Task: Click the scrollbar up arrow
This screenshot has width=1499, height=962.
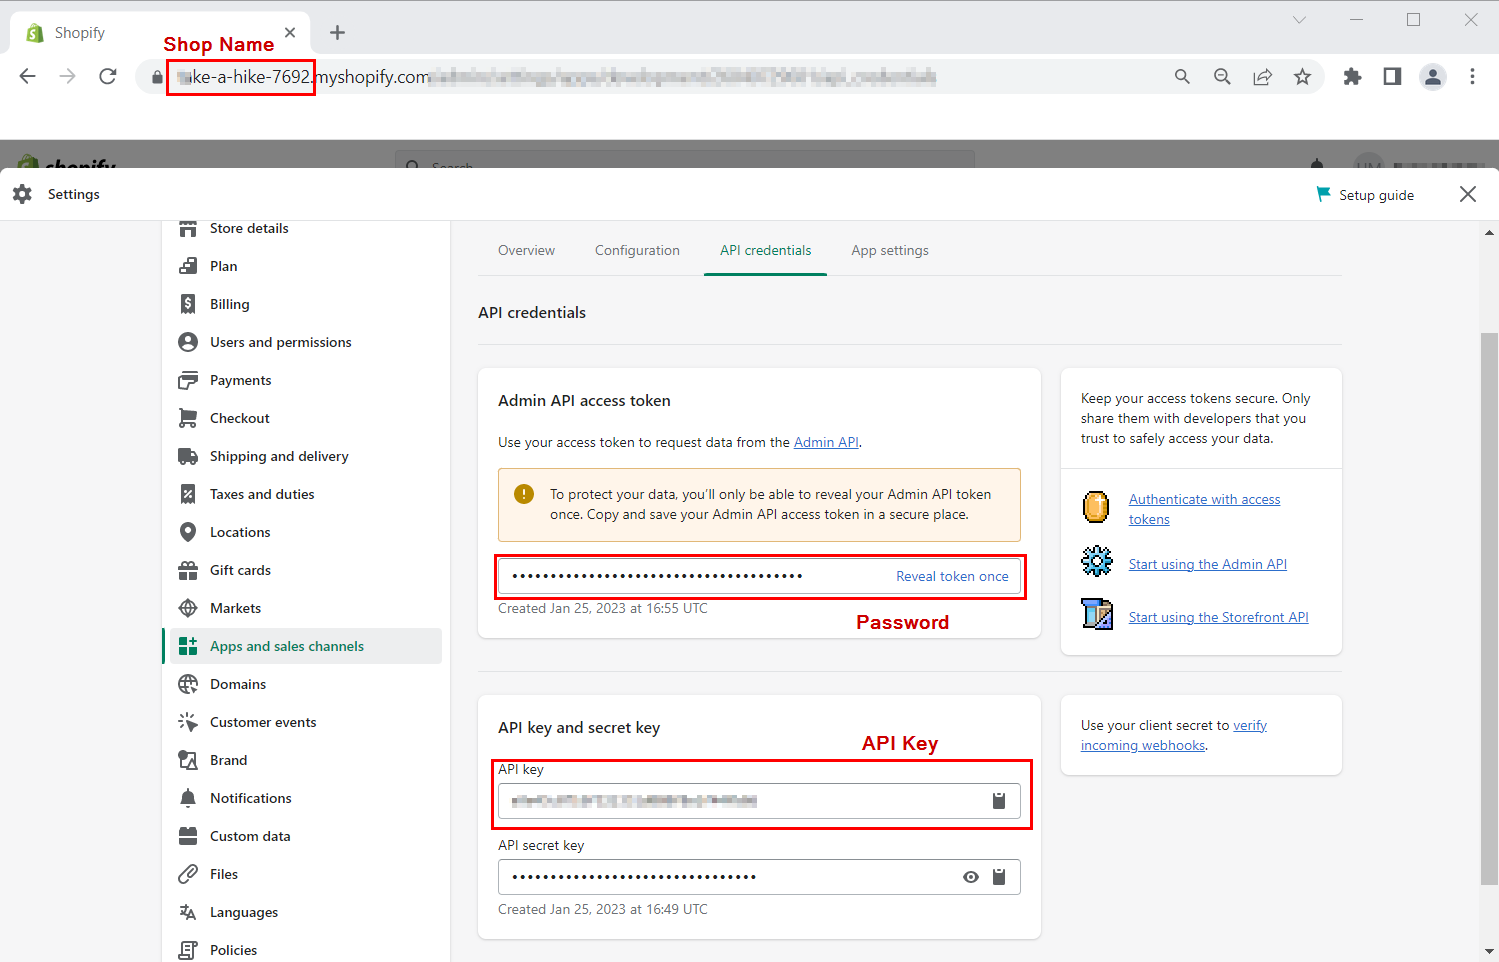Action: (1489, 232)
